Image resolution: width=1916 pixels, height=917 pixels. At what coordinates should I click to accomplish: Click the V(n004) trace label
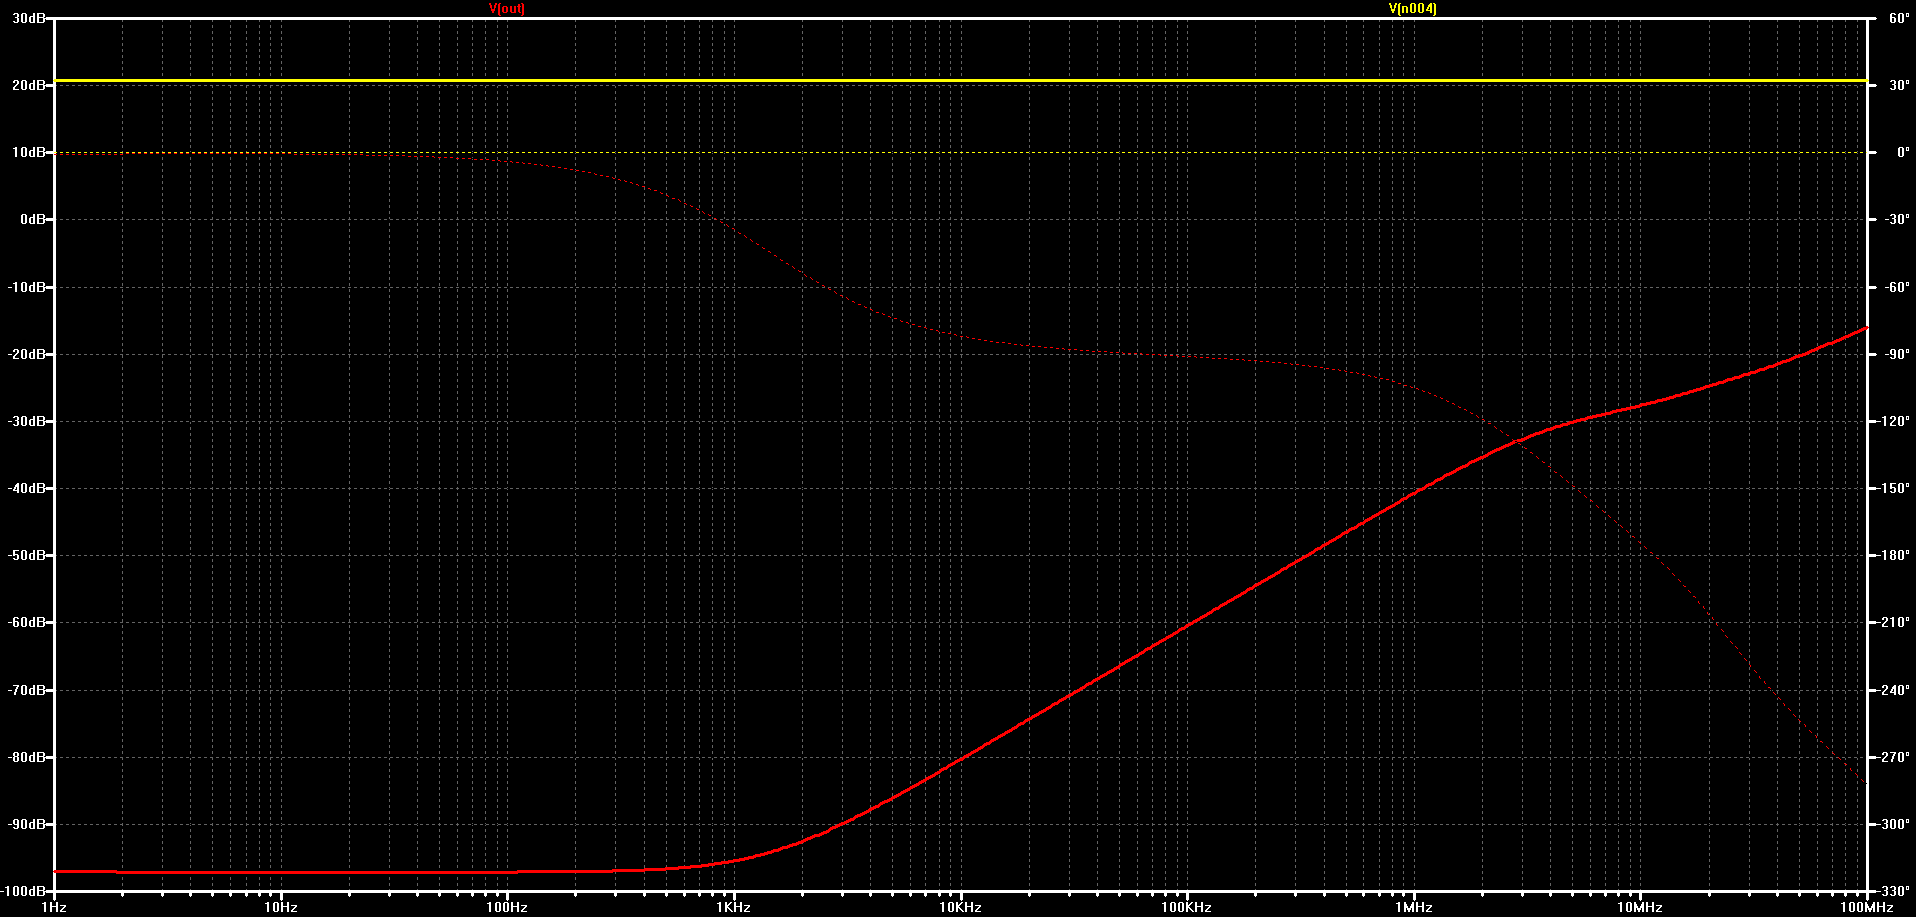coord(1412,8)
